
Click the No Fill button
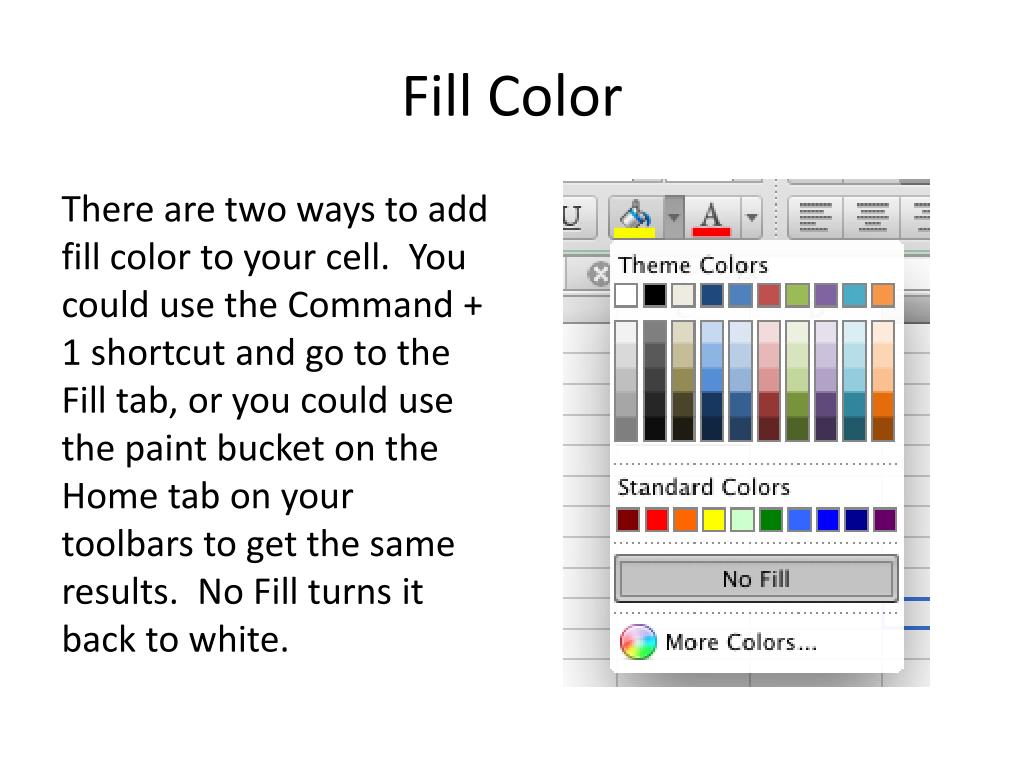[756, 579]
